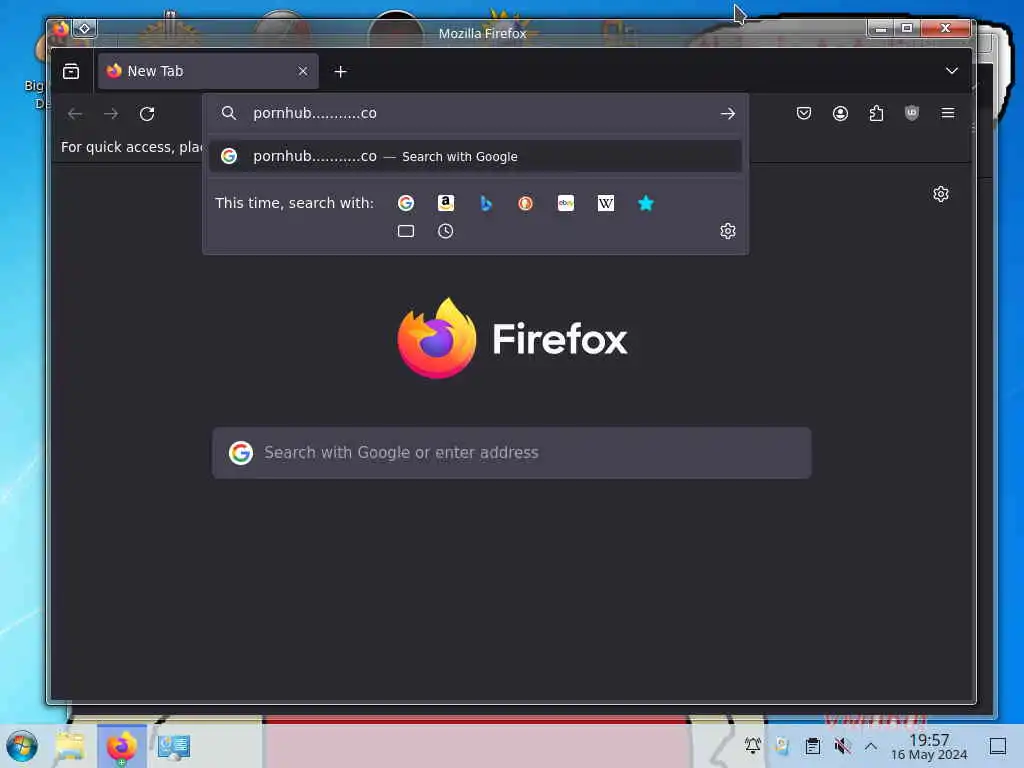Search this time with Bing icon
Viewport: 1024px width, 768px height.
(486, 203)
